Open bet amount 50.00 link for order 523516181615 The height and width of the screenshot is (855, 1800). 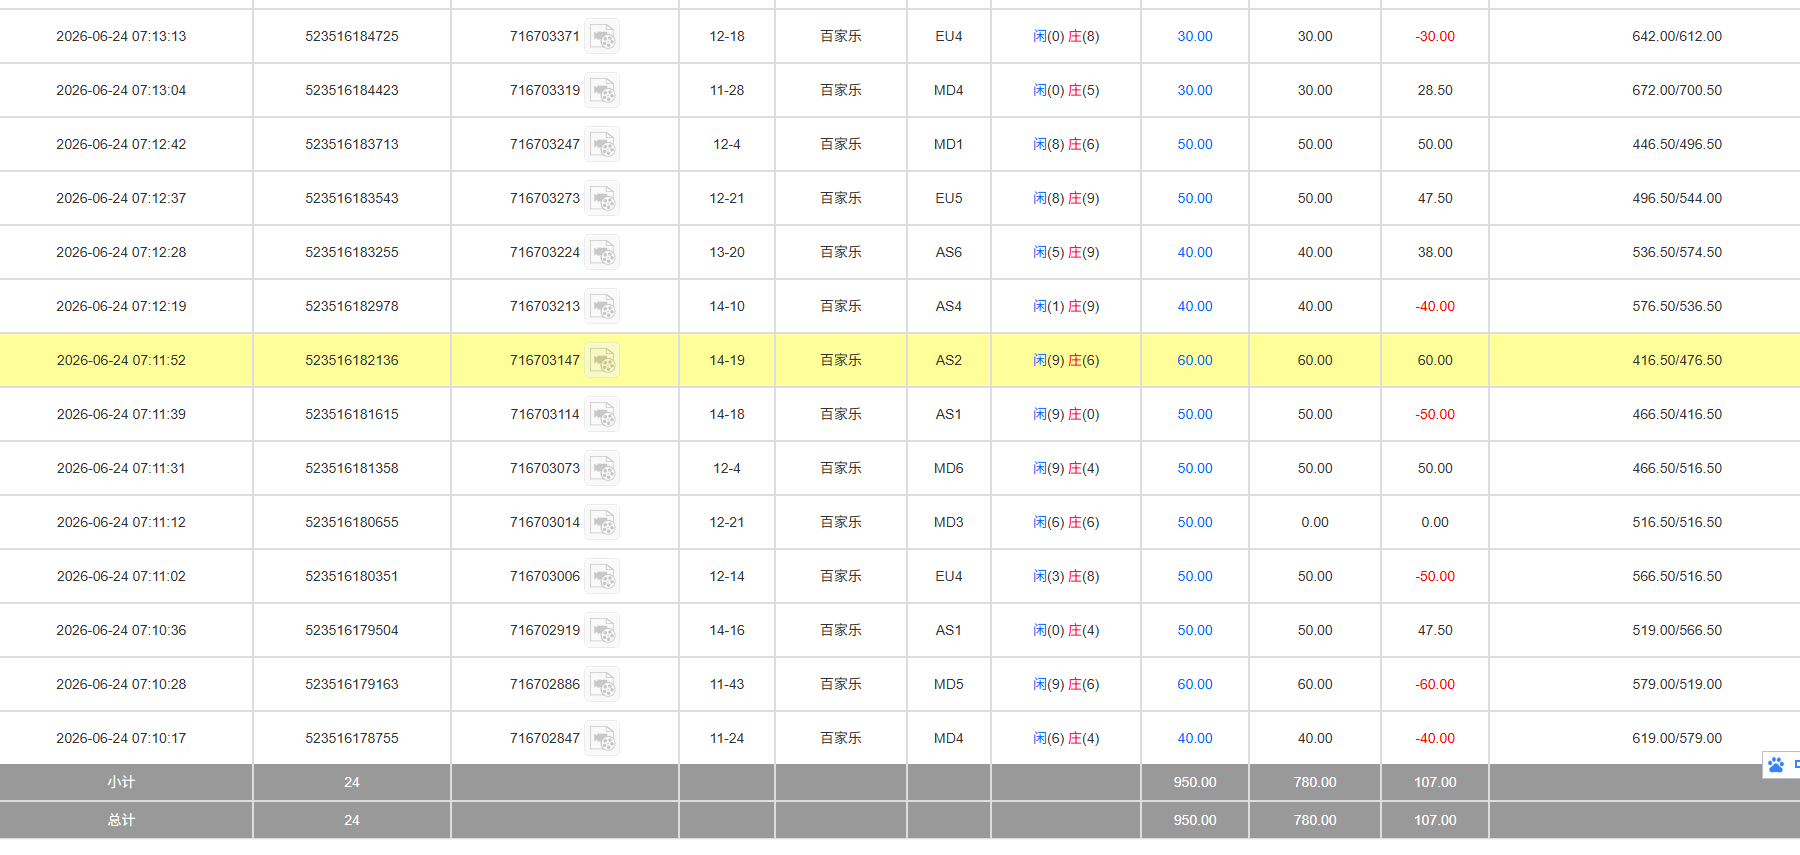click(x=1194, y=414)
